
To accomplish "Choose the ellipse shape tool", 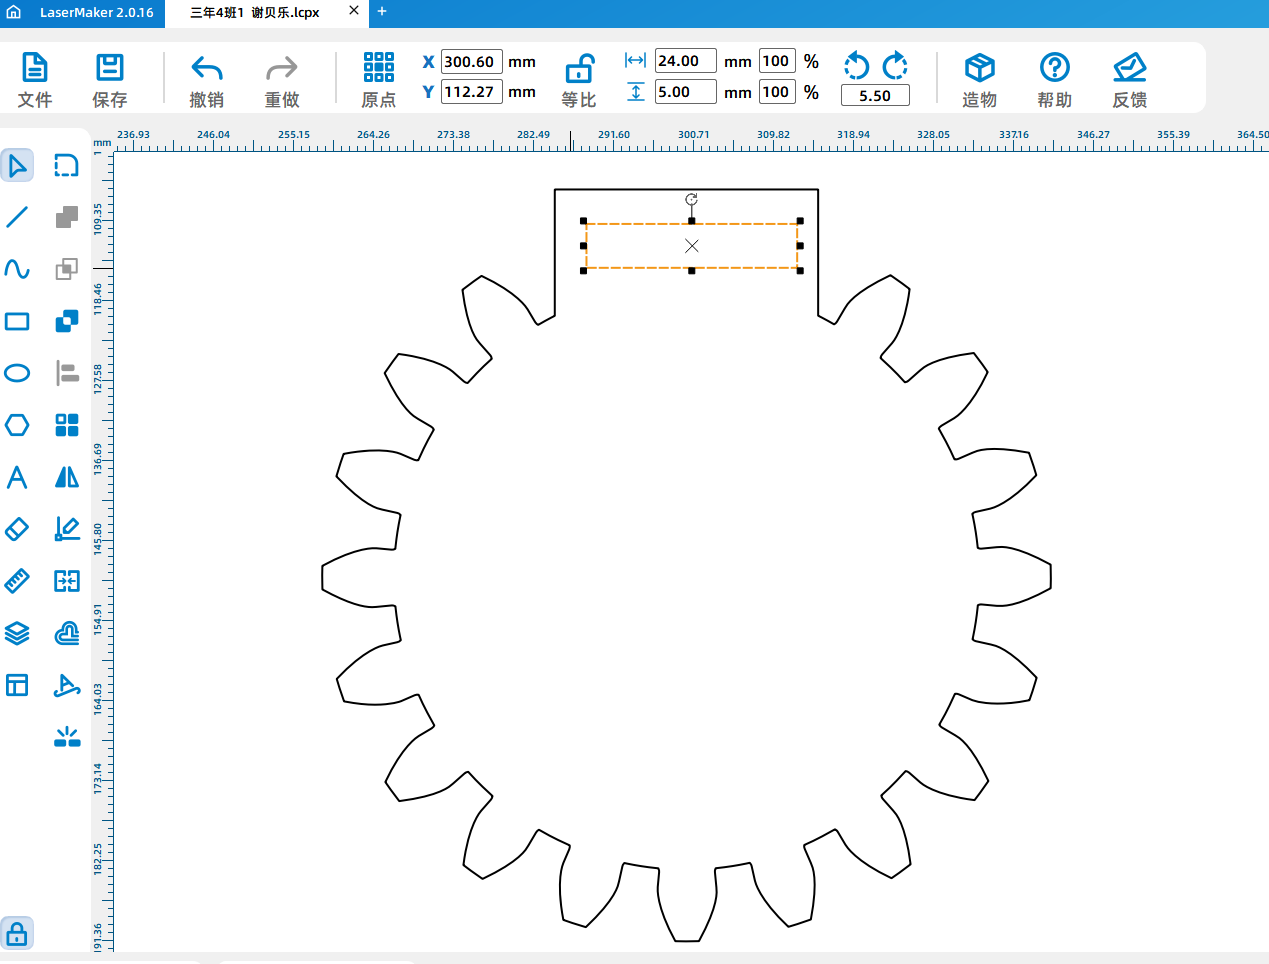I will point(17,373).
